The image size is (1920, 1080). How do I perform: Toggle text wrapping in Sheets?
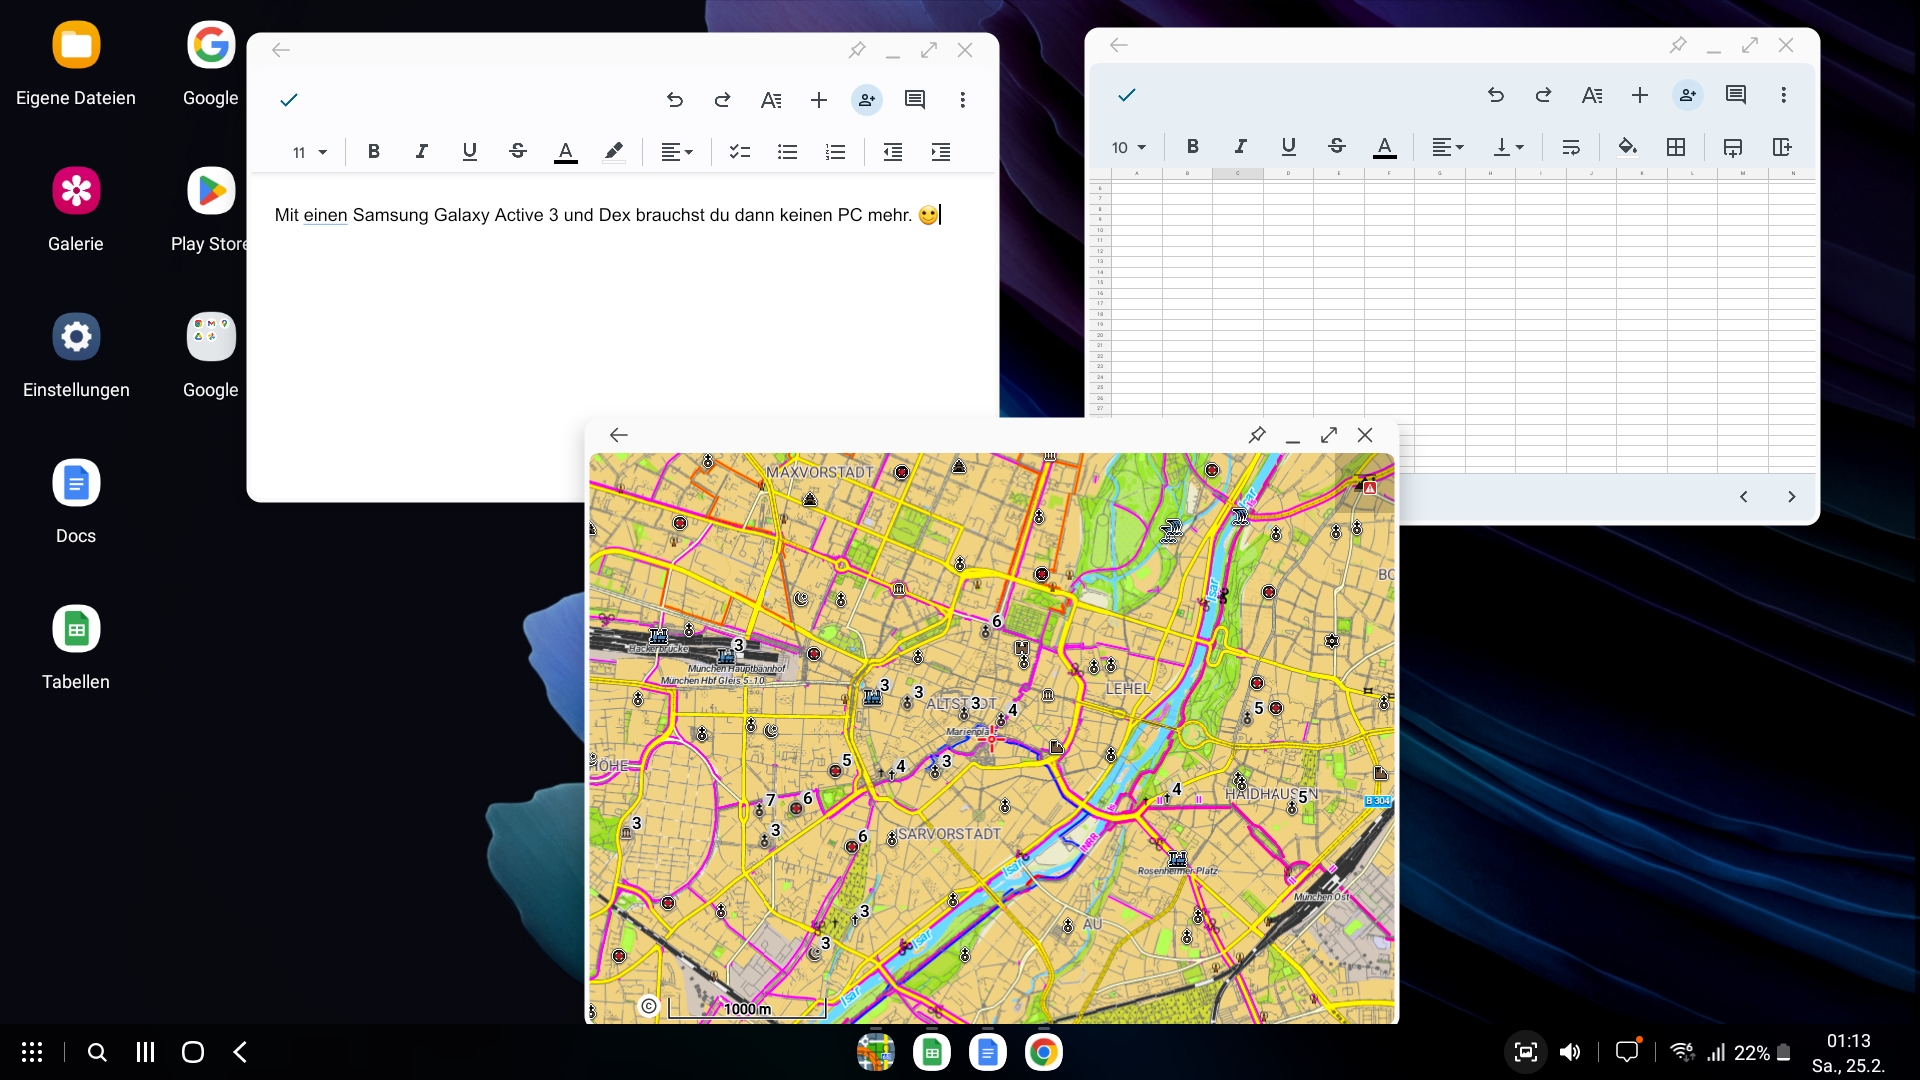[x=1571, y=147]
